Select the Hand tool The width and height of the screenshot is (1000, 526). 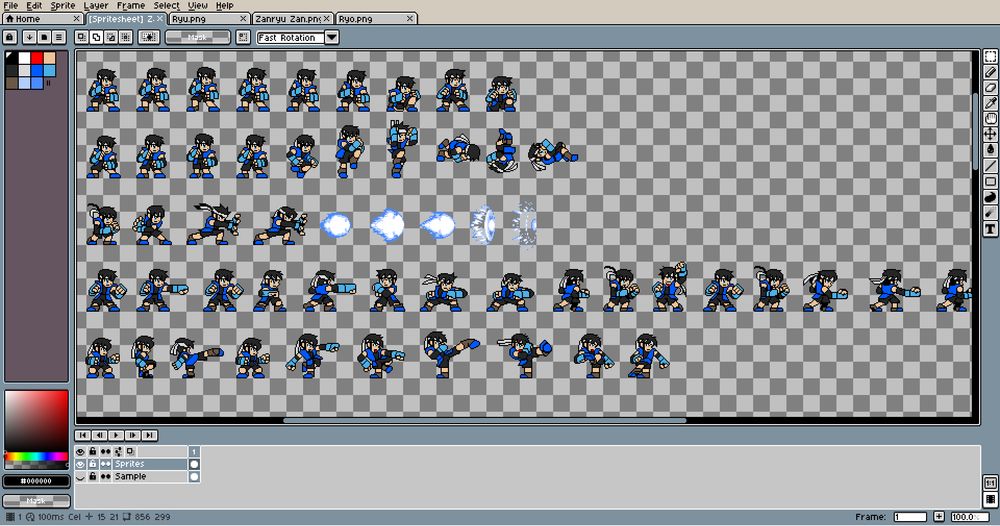pos(990,119)
